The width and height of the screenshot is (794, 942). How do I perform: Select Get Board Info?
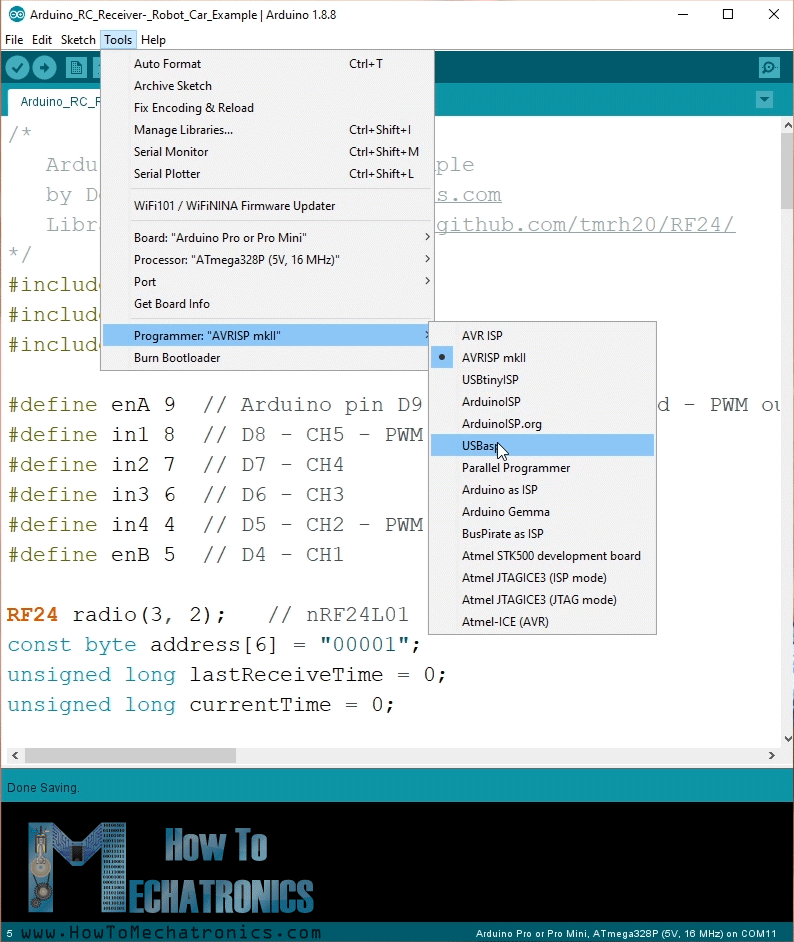tap(172, 304)
